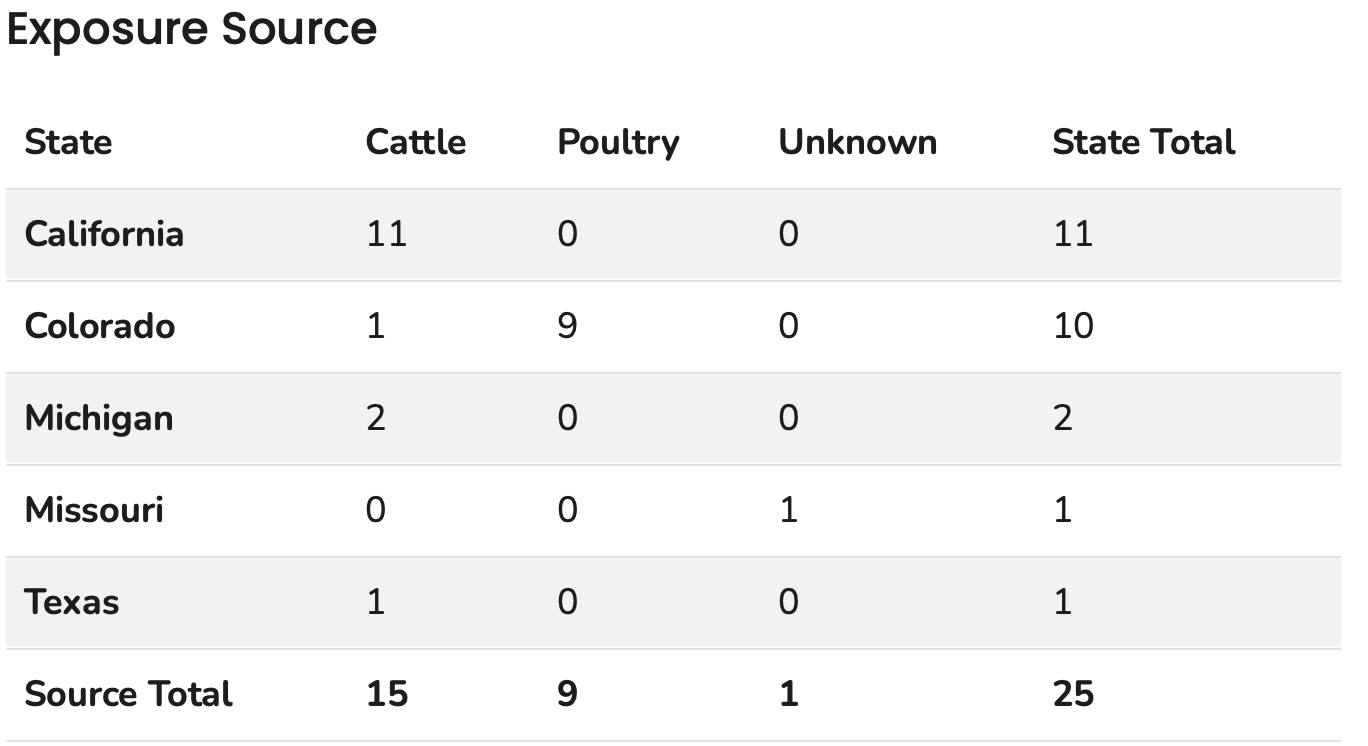Click the grand total 25

(1073, 694)
